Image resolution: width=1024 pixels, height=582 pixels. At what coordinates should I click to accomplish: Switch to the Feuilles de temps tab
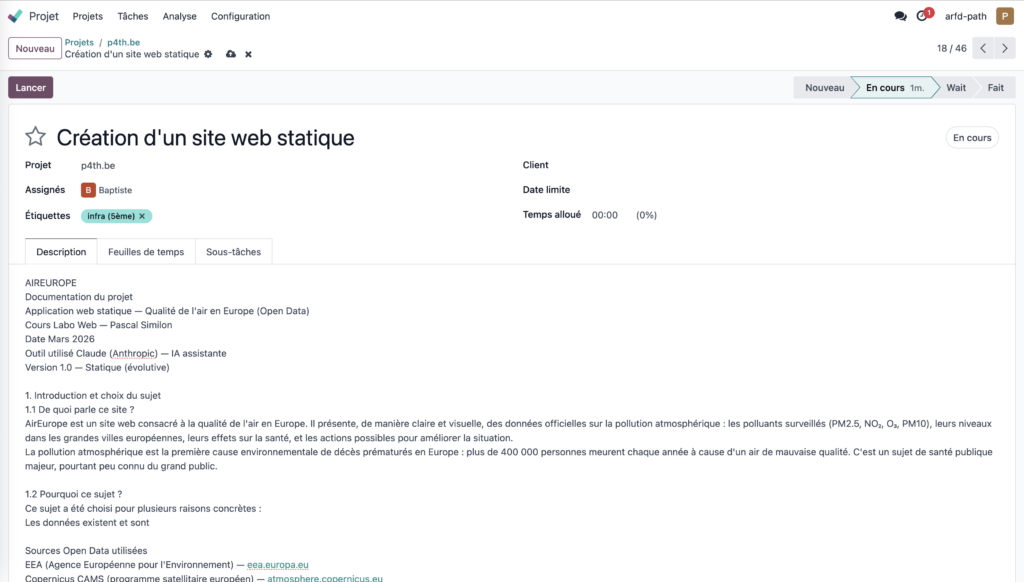(146, 252)
